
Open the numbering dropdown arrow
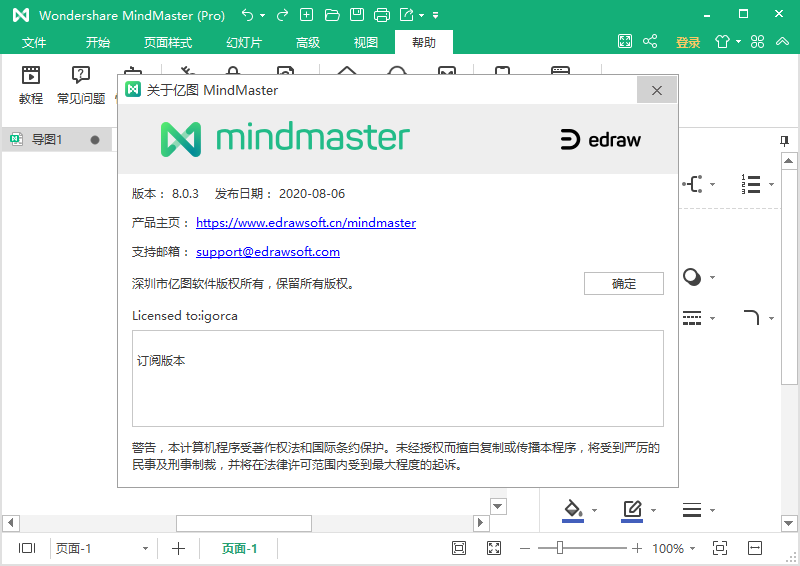[x=771, y=184]
